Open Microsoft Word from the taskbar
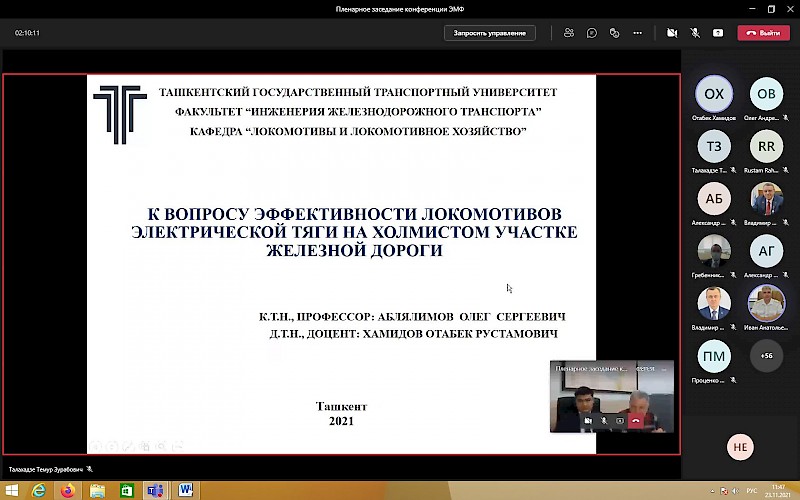The image size is (800, 500). pyautogui.click(x=186, y=490)
